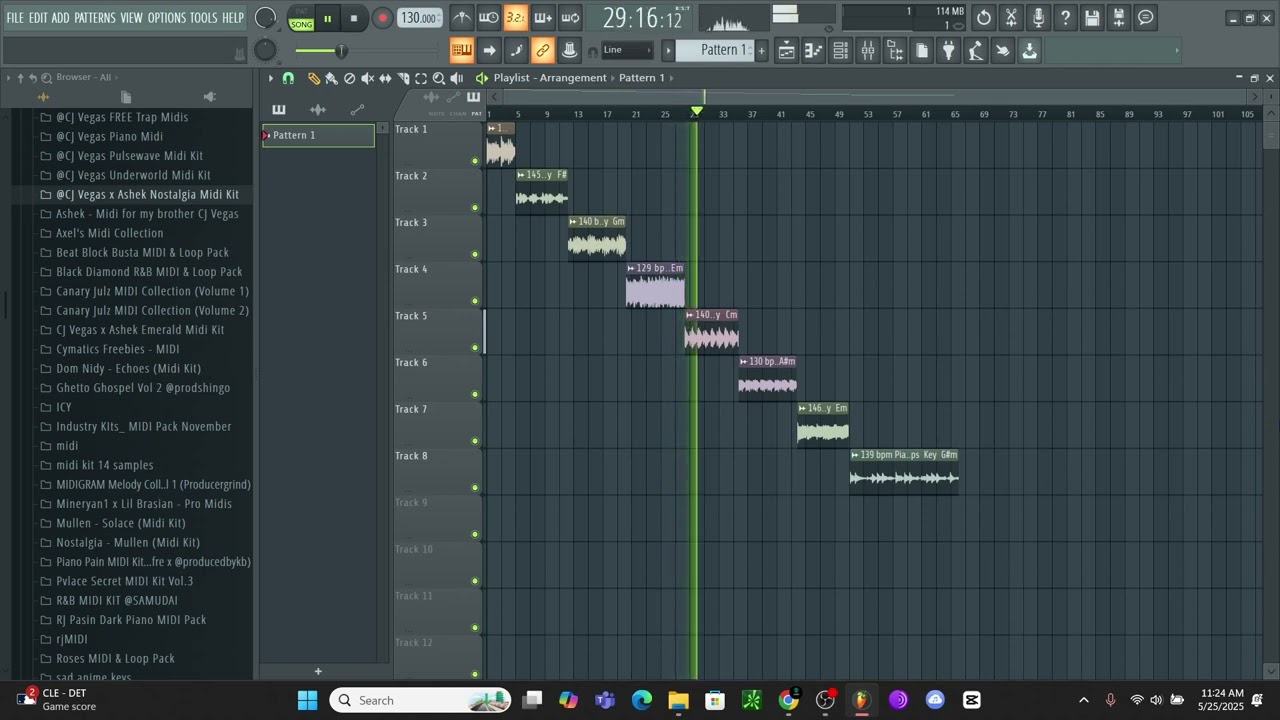Select the playlist mute tool
Viewport: 1280px width, 720px height.
tap(367, 78)
